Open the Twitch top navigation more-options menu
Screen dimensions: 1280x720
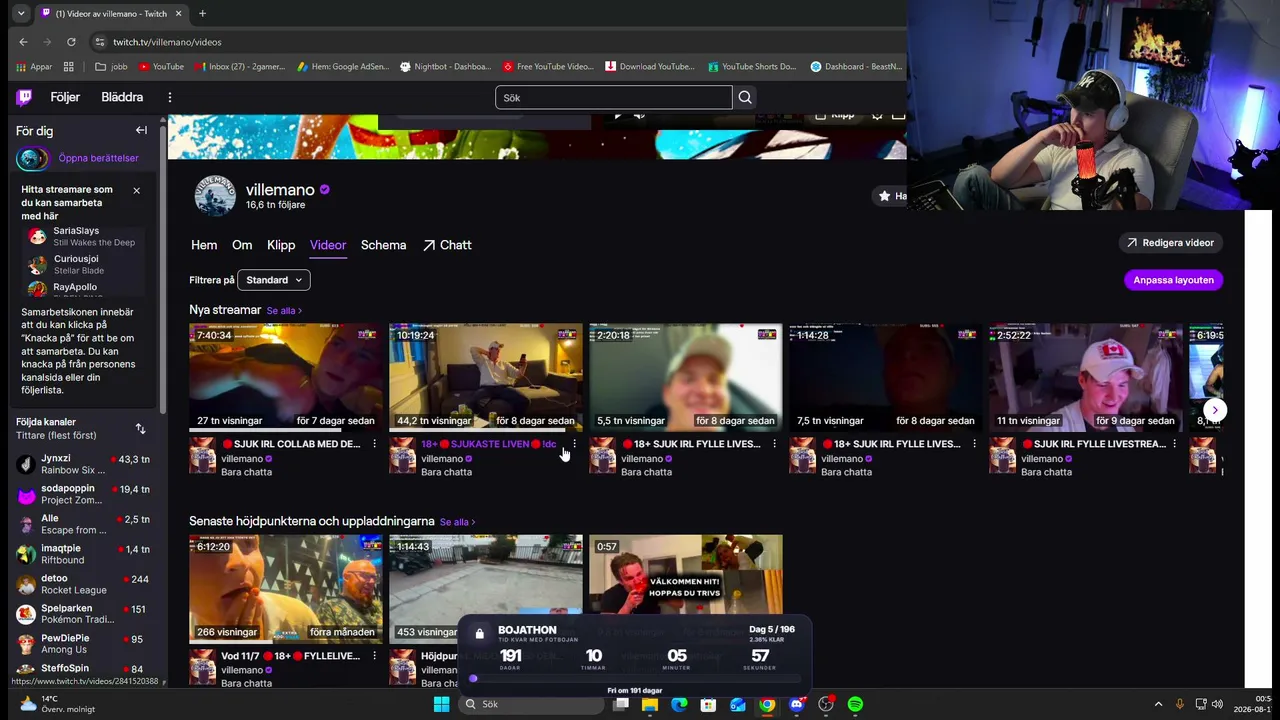tap(170, 97)
